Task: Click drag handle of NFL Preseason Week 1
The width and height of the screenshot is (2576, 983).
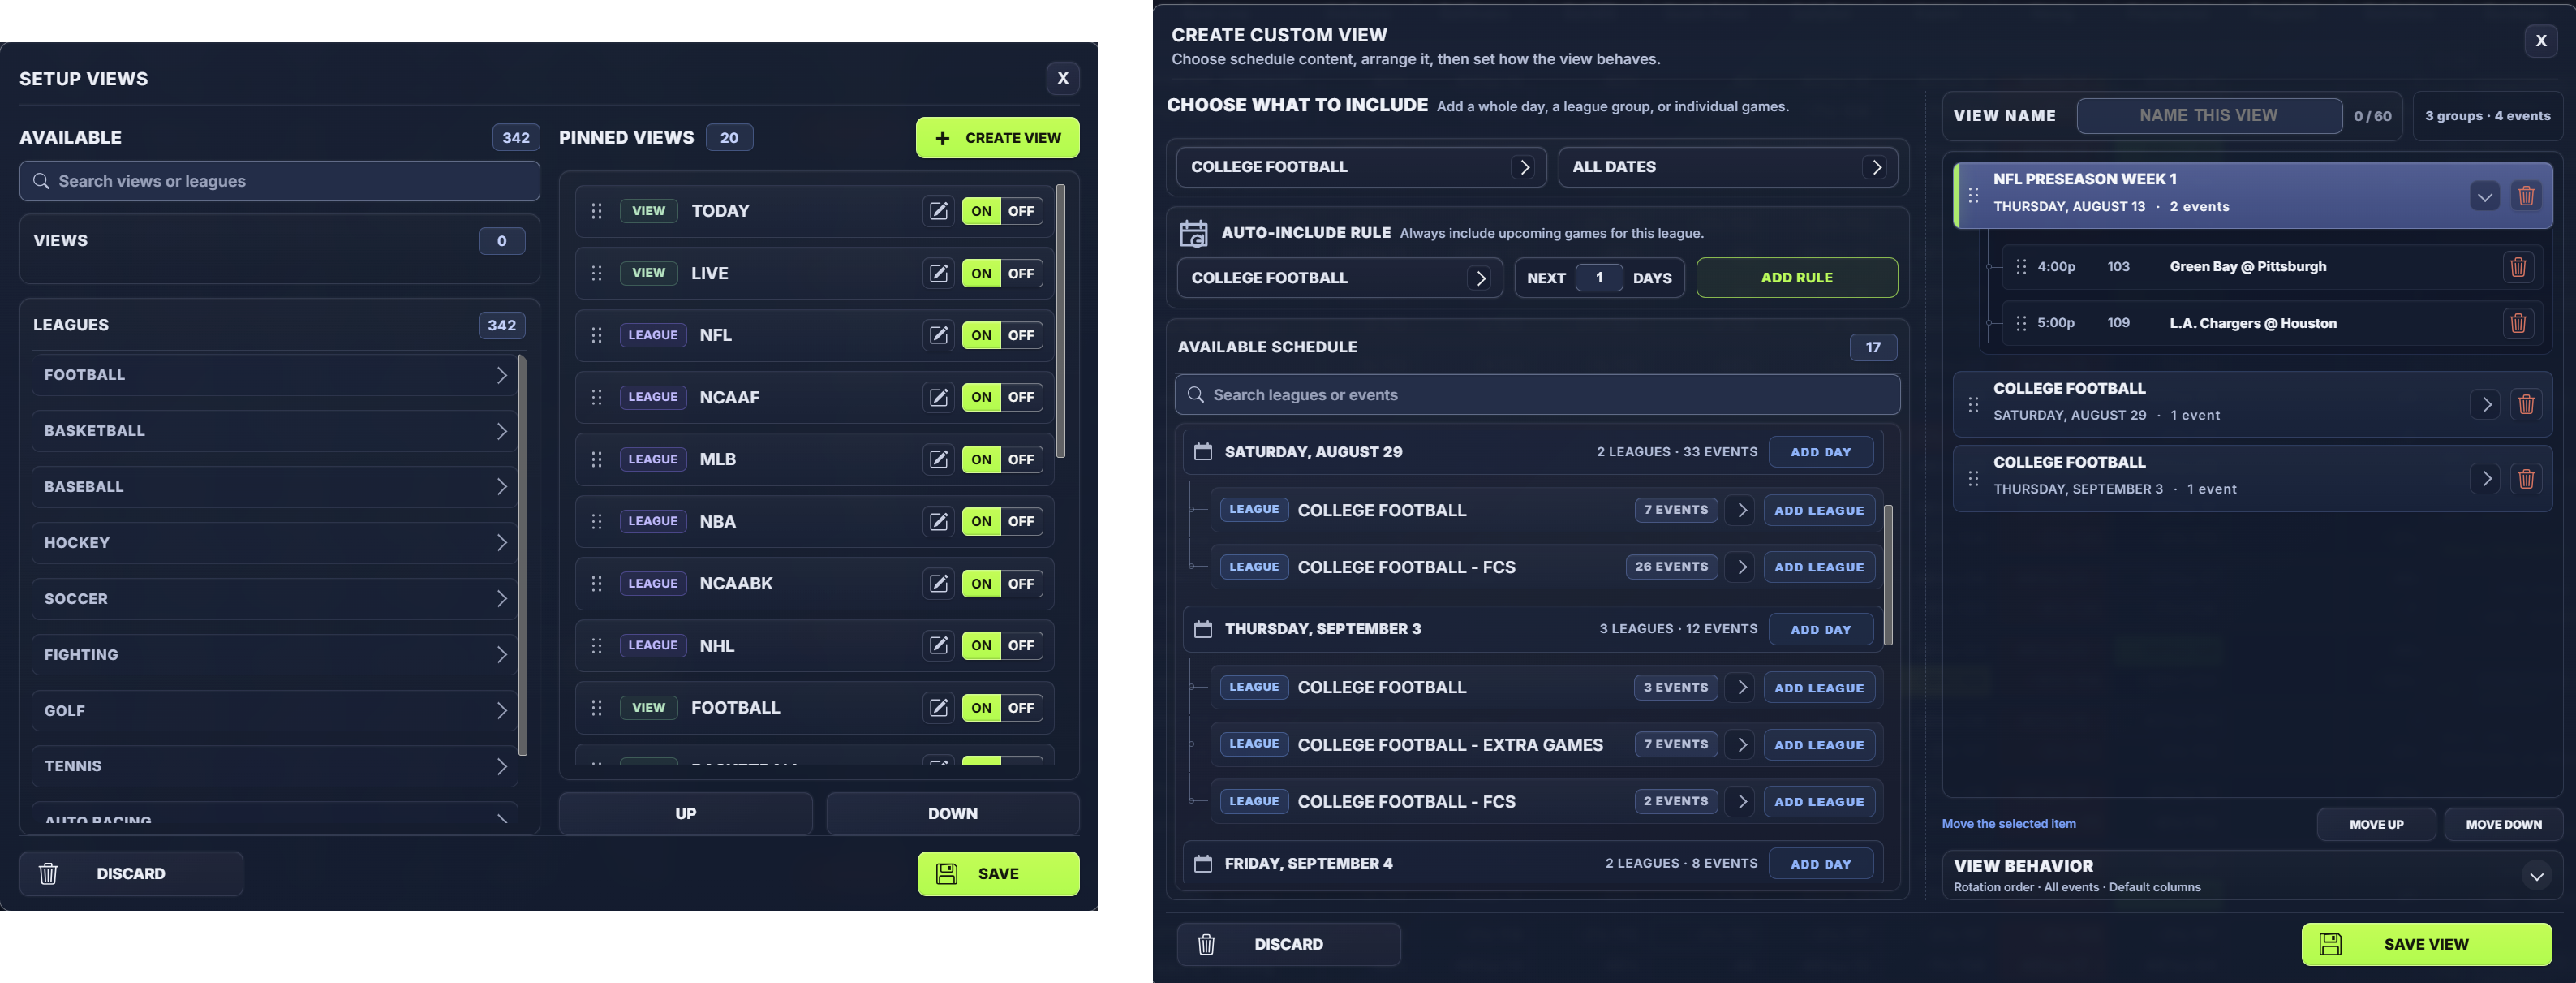Action: [x=1973, y=195]
